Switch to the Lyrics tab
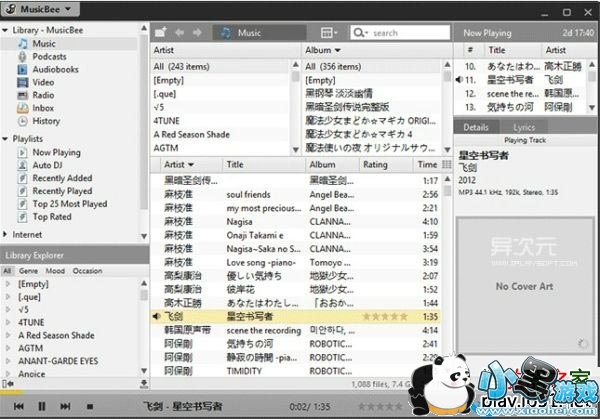 coord(524,127)
